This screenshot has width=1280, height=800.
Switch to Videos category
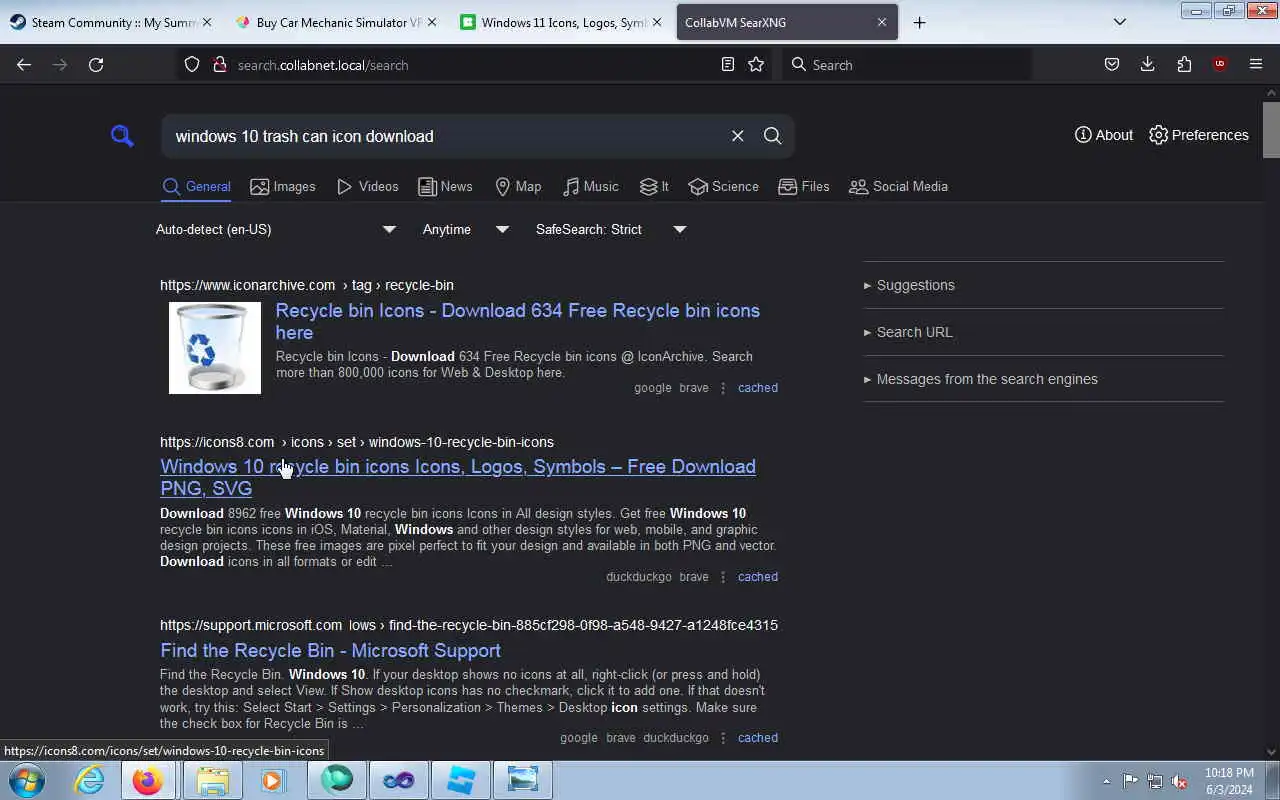click(x=367, y=186)
